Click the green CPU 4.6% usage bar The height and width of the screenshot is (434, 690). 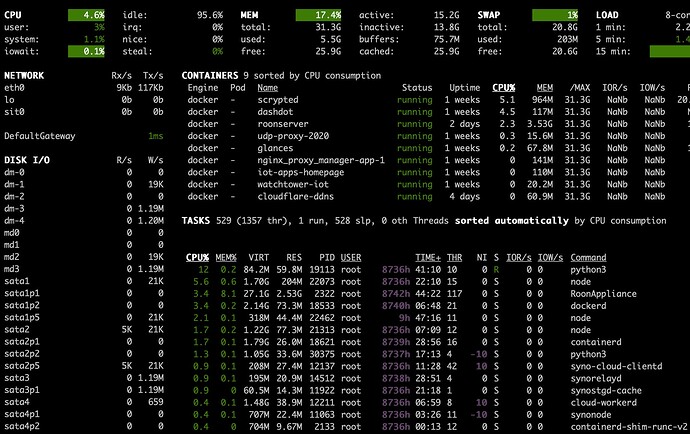(x=86, y=15)
